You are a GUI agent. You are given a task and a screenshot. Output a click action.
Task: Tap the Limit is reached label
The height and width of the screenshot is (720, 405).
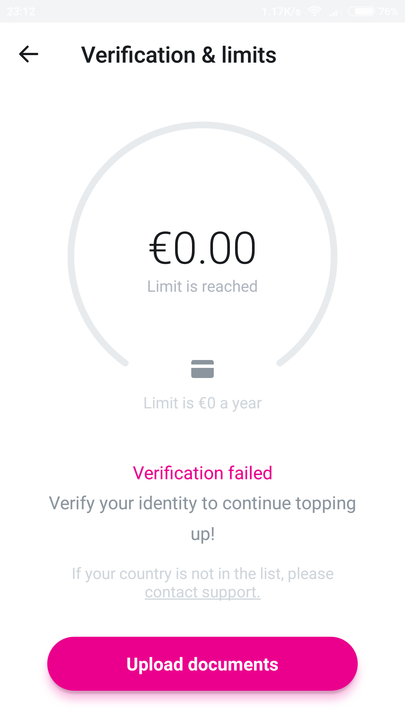pos(202,287)
